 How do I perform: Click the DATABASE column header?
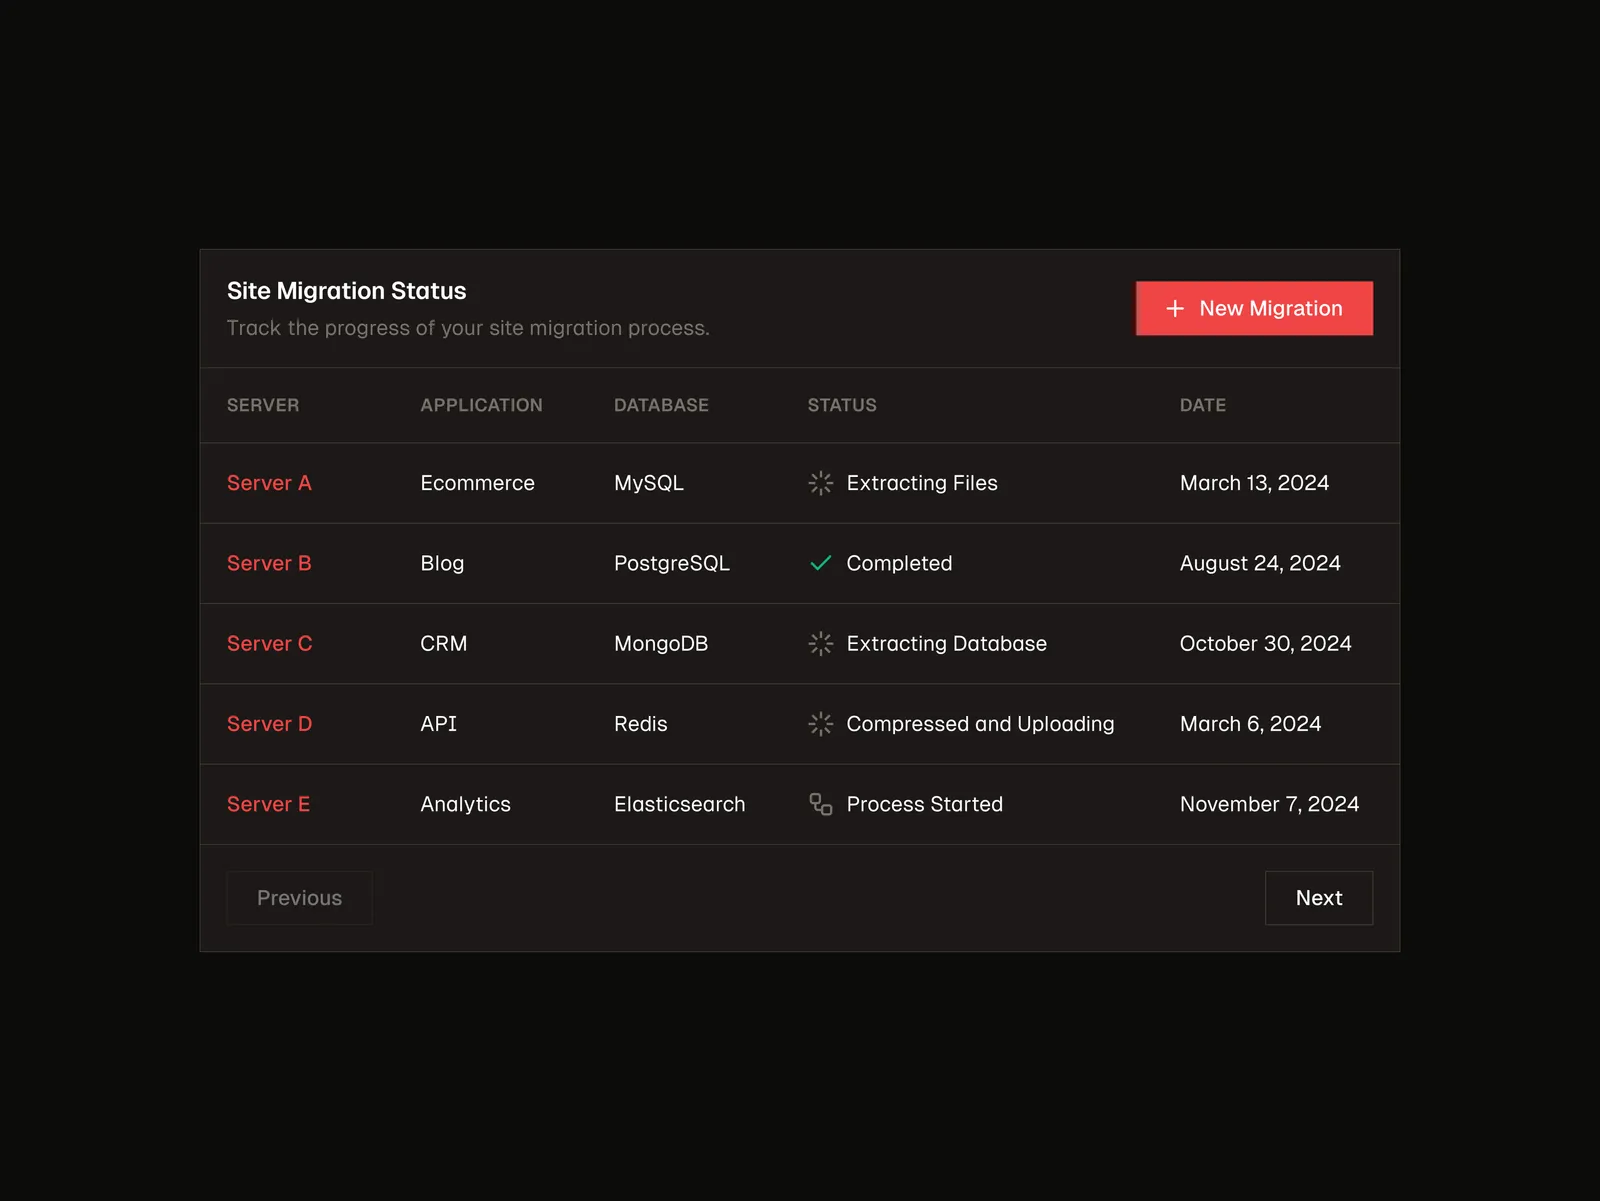point(661,405)
